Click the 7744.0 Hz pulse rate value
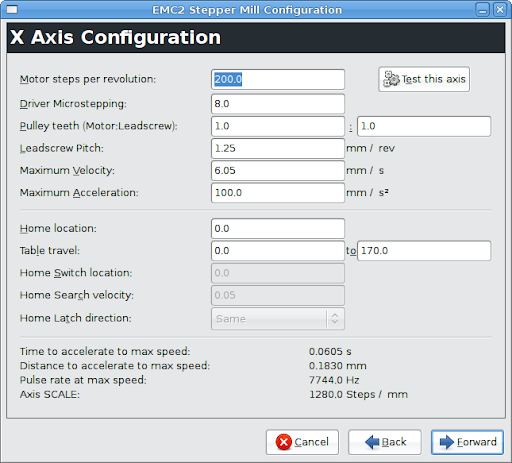 (334, 380)
